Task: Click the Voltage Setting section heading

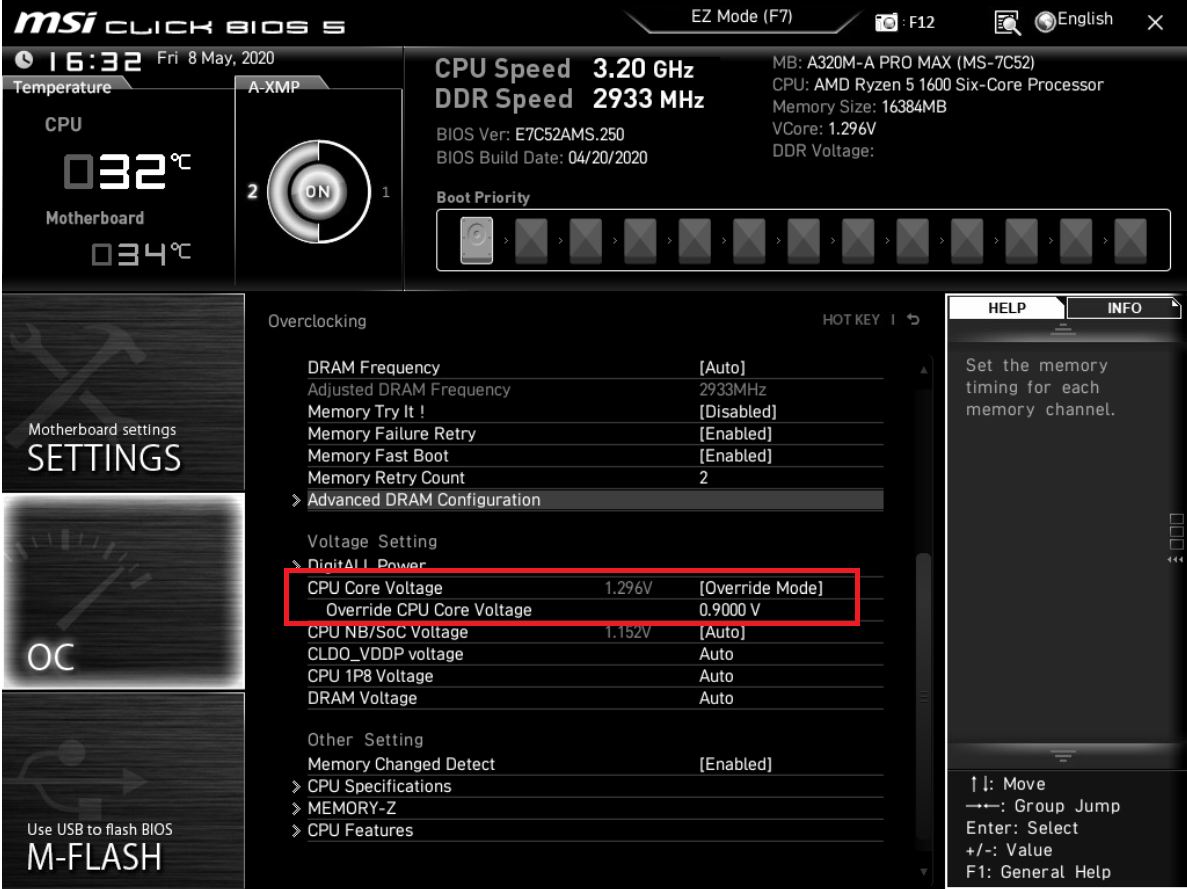Action: coord(372,541)
